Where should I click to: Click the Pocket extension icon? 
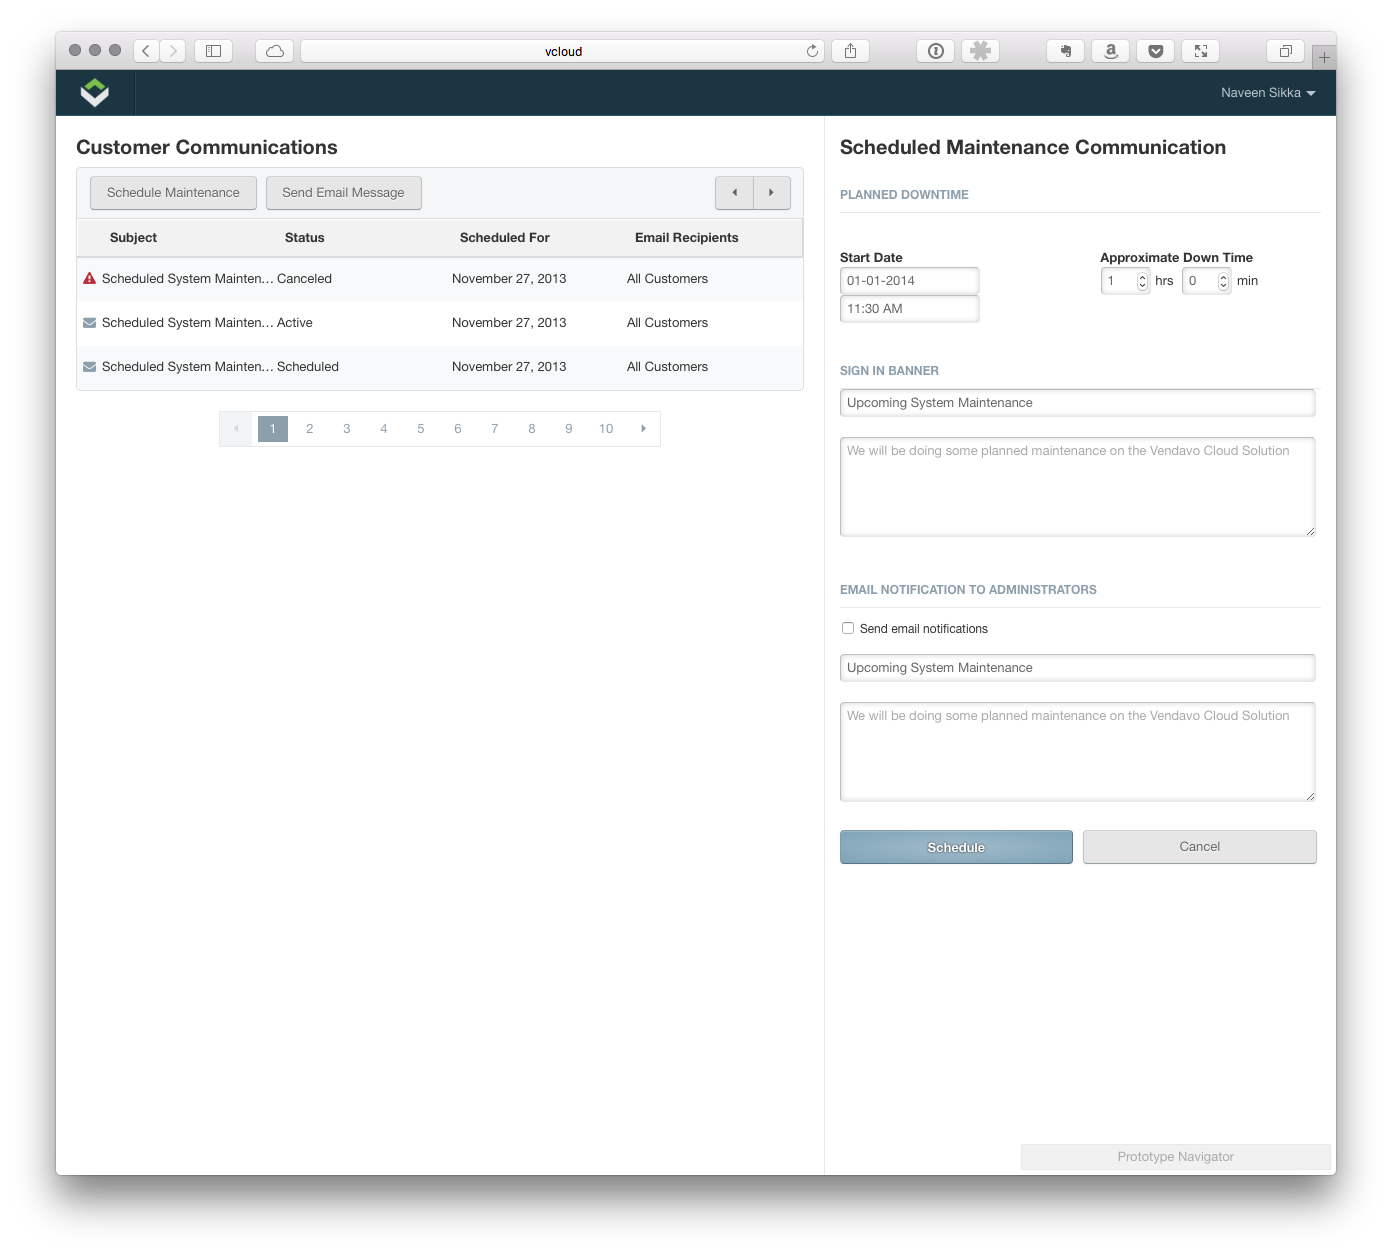[x=1155, y=51]
